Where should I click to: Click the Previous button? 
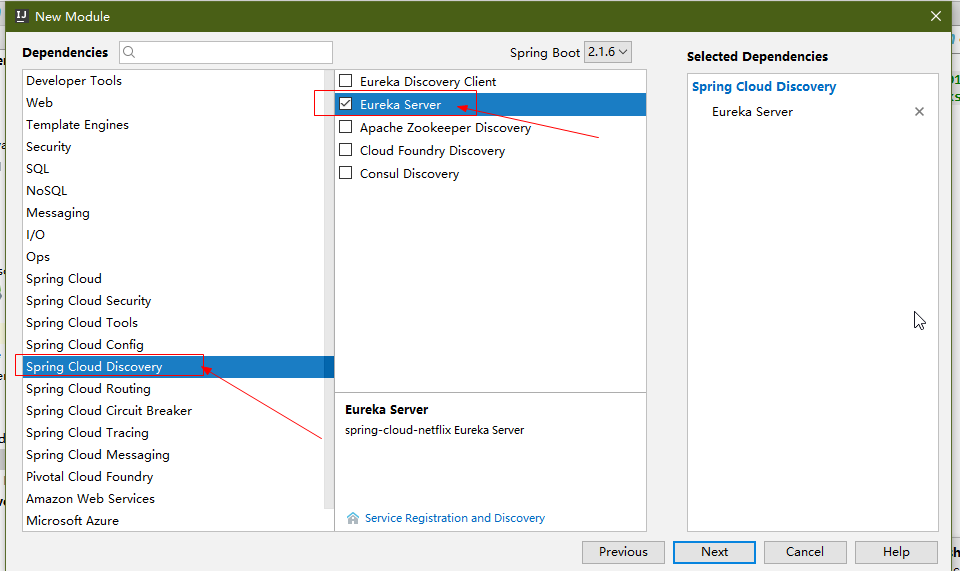pyautogui.click(x=623, y=552)
